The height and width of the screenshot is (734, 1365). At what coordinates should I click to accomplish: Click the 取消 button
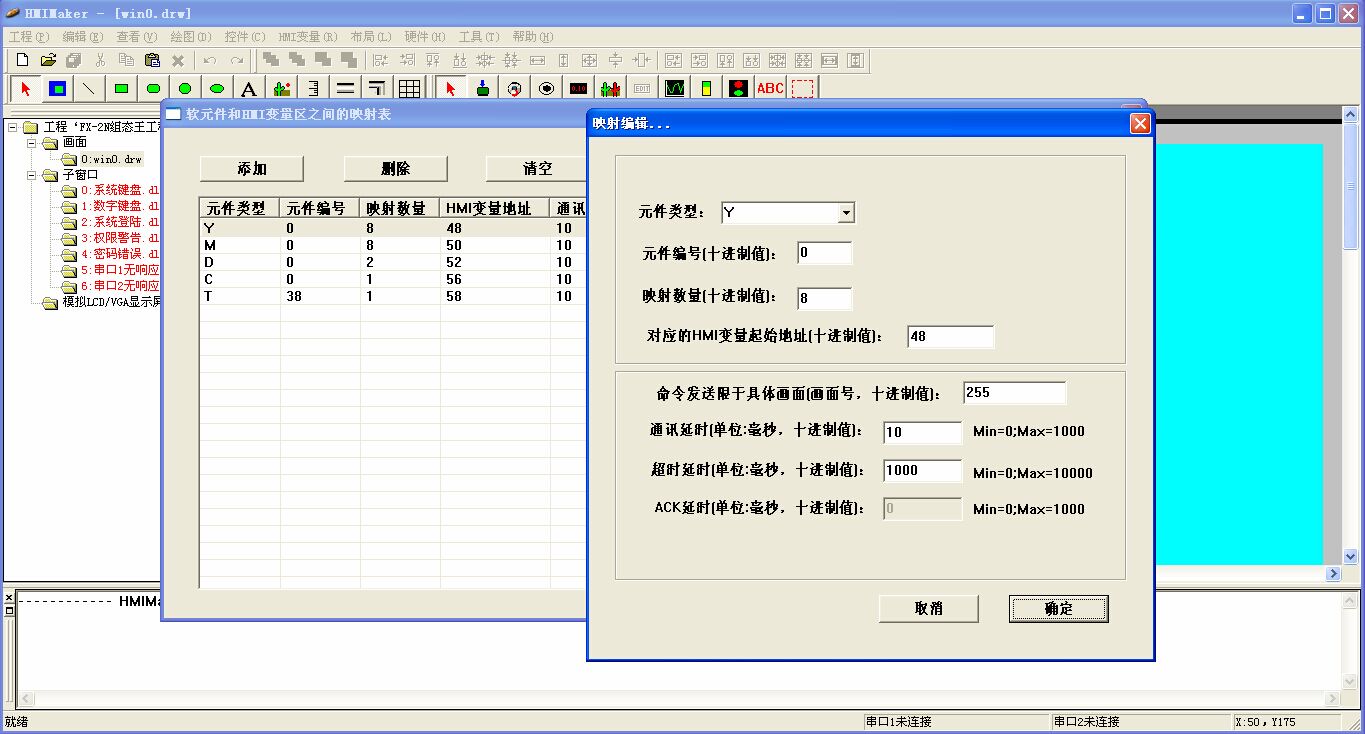(x=928, y=608)
